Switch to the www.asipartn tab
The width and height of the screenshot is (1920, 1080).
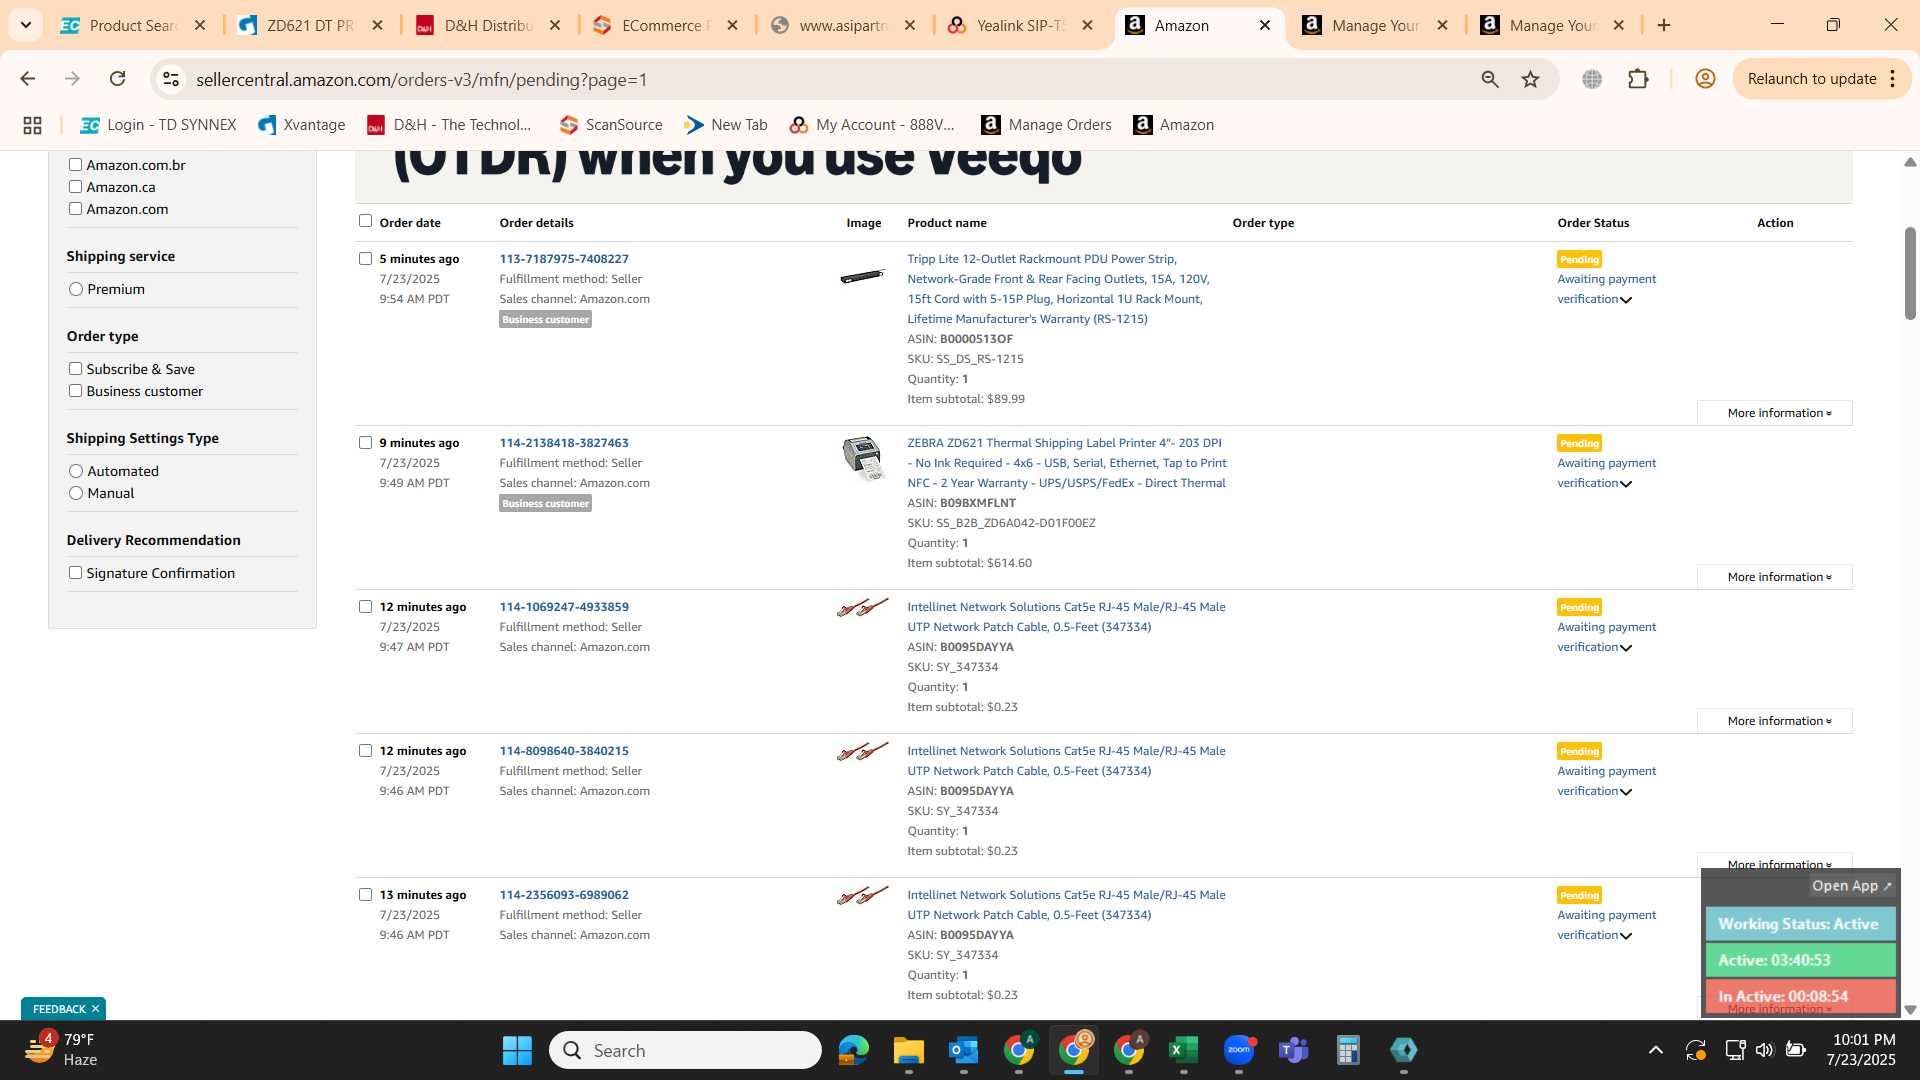point(842,26)
